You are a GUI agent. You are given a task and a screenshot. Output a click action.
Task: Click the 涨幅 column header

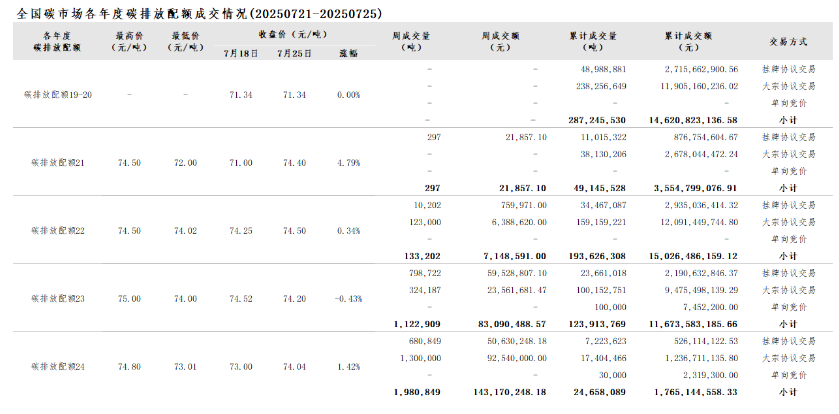click(x=348, y=53)
